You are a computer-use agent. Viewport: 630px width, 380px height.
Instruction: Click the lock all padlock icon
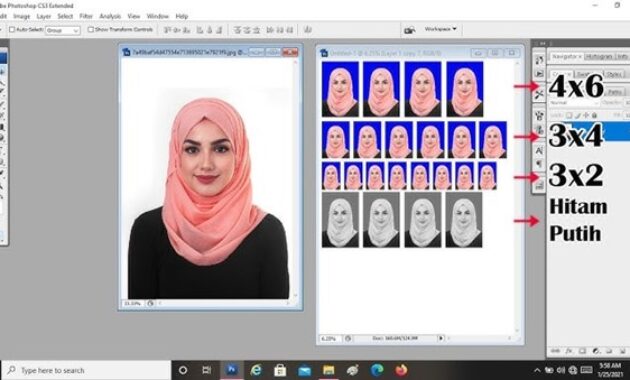pyautogui.click(x=595, y=115)
